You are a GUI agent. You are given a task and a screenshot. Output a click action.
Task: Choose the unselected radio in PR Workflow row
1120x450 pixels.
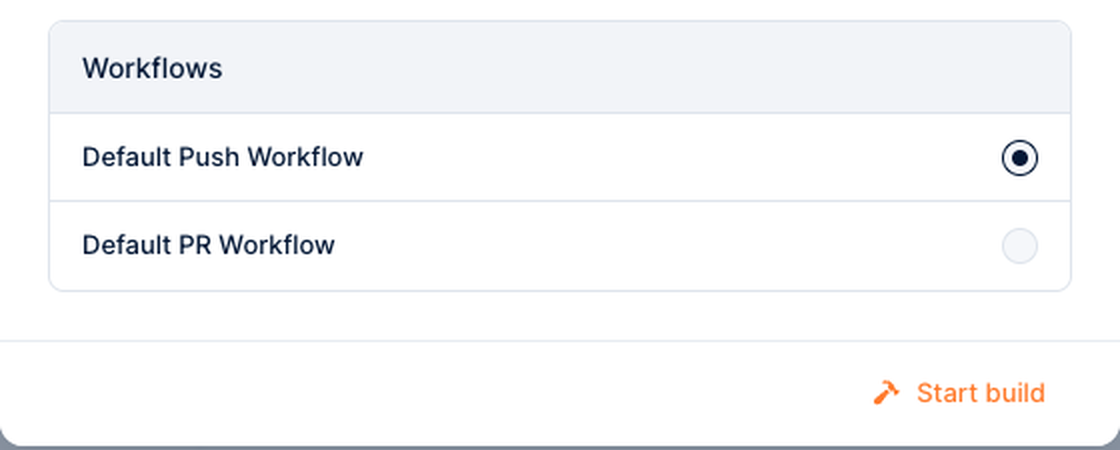(1019, 246)
